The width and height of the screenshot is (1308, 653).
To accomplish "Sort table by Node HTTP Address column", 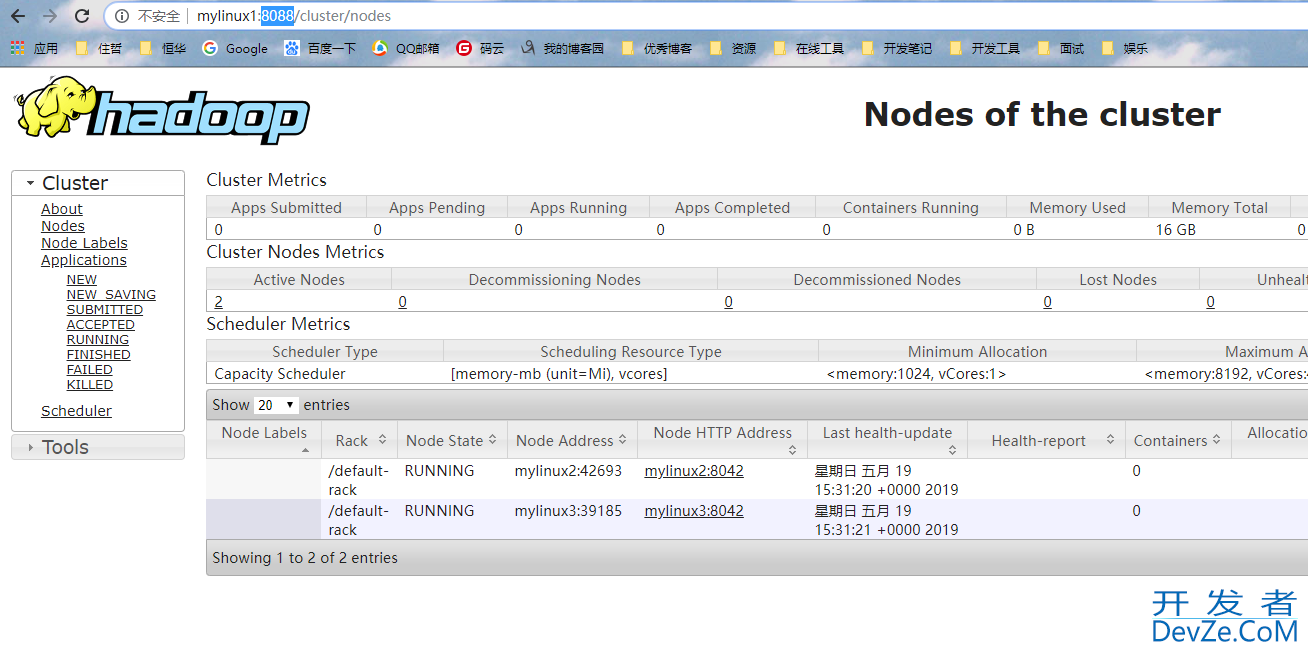I will (722, 439).
